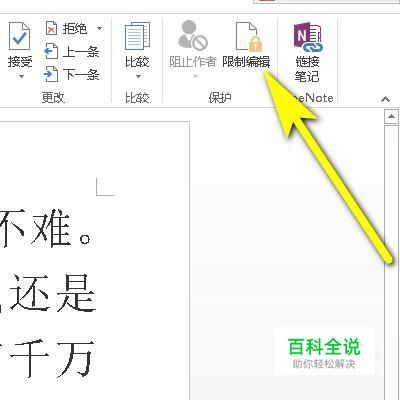400x400 pixels.
Task: Click the scrollbar up arrow
Action: [391, 117]
